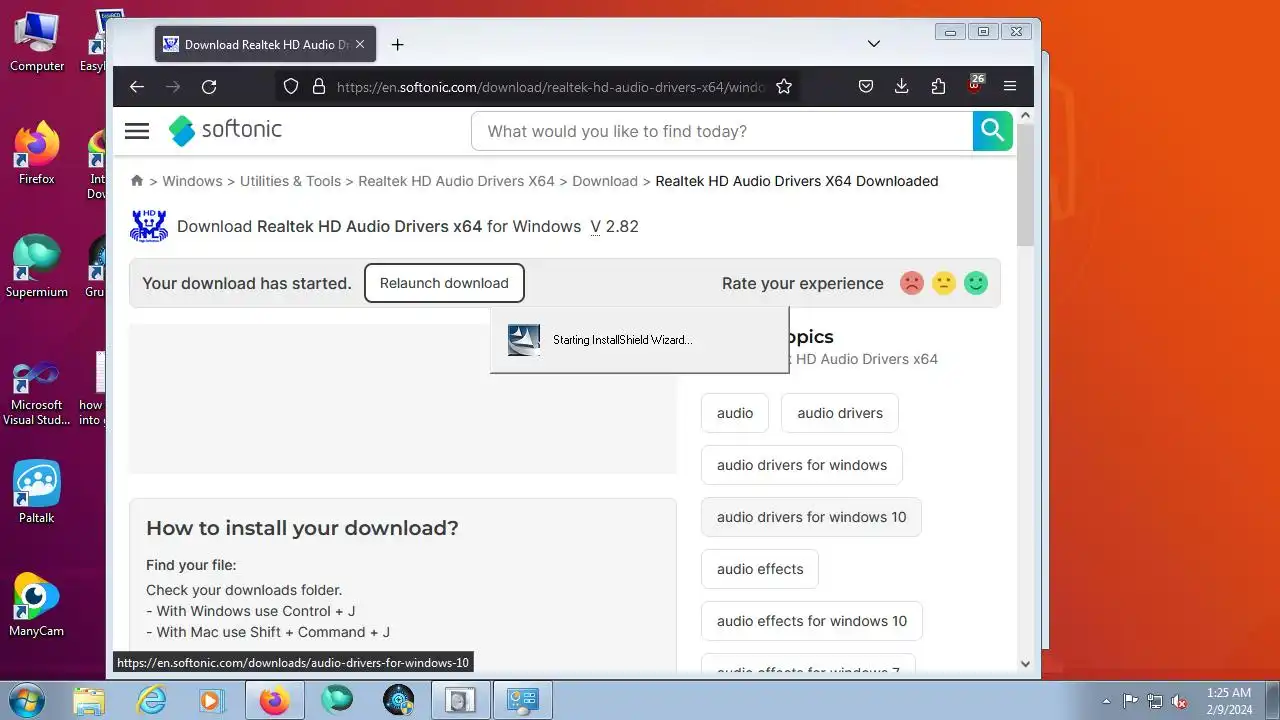Screen dimensions: 1280x720
Task: Click the green search magnifier button
Action: click(x=992, y=131)
